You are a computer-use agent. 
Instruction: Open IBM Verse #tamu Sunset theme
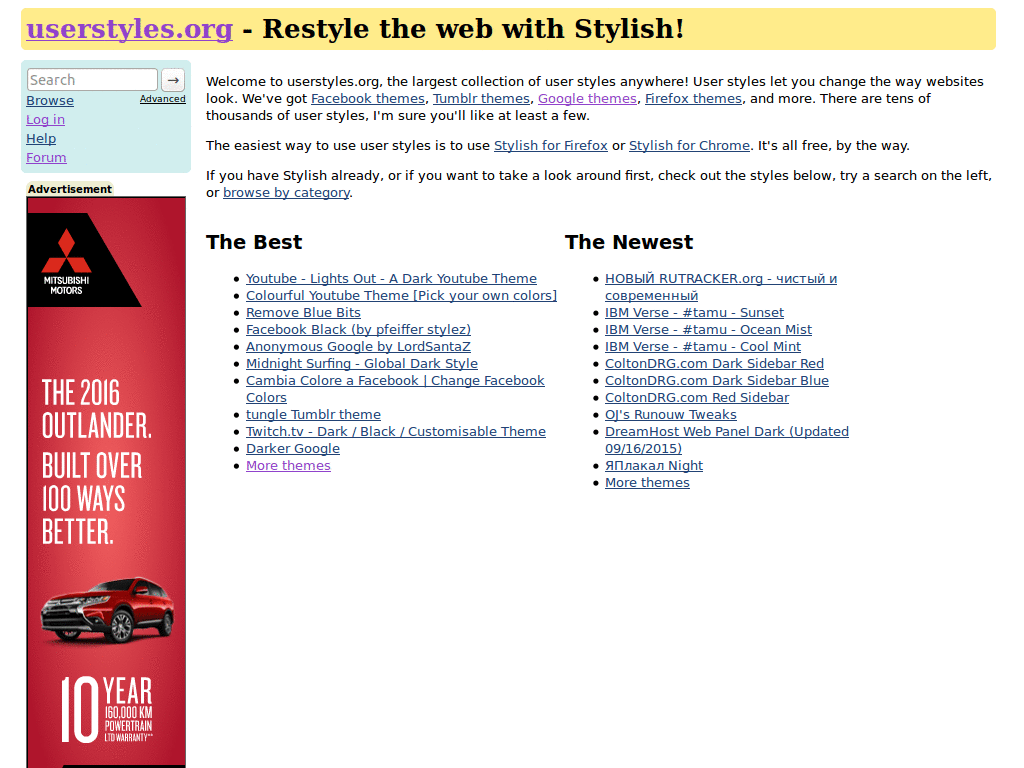(x=694, y=312)
